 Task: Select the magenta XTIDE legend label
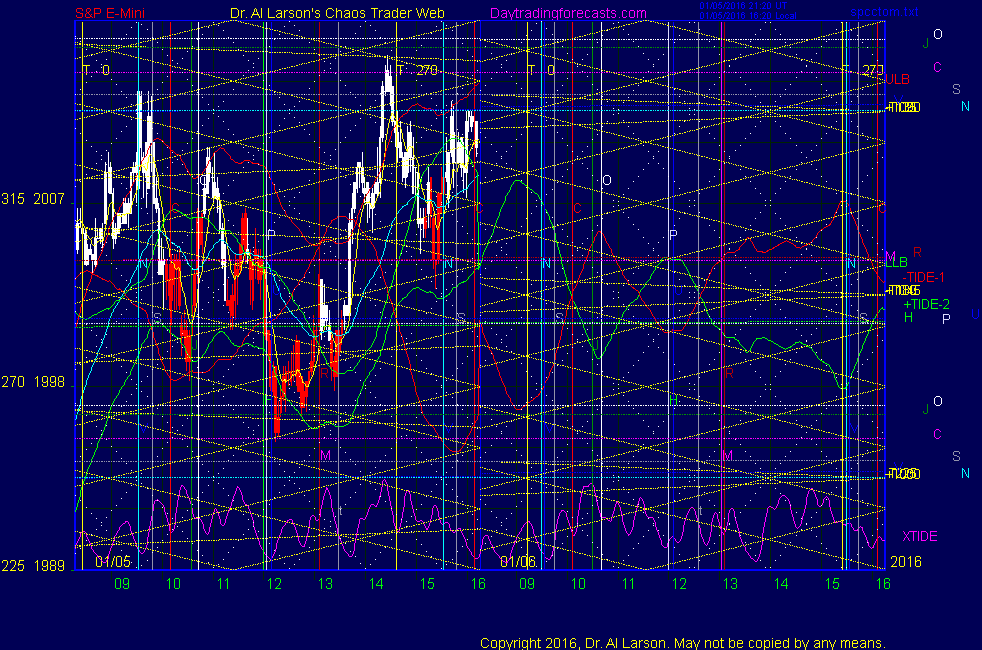(919, 537)
